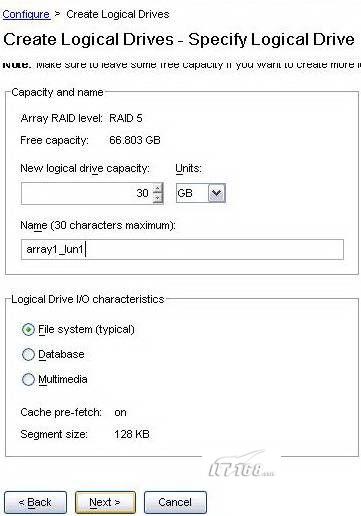Decrease capacity with the spinner down arrow
The width and height of the screenshot is (361, 516).
[158, 199]
